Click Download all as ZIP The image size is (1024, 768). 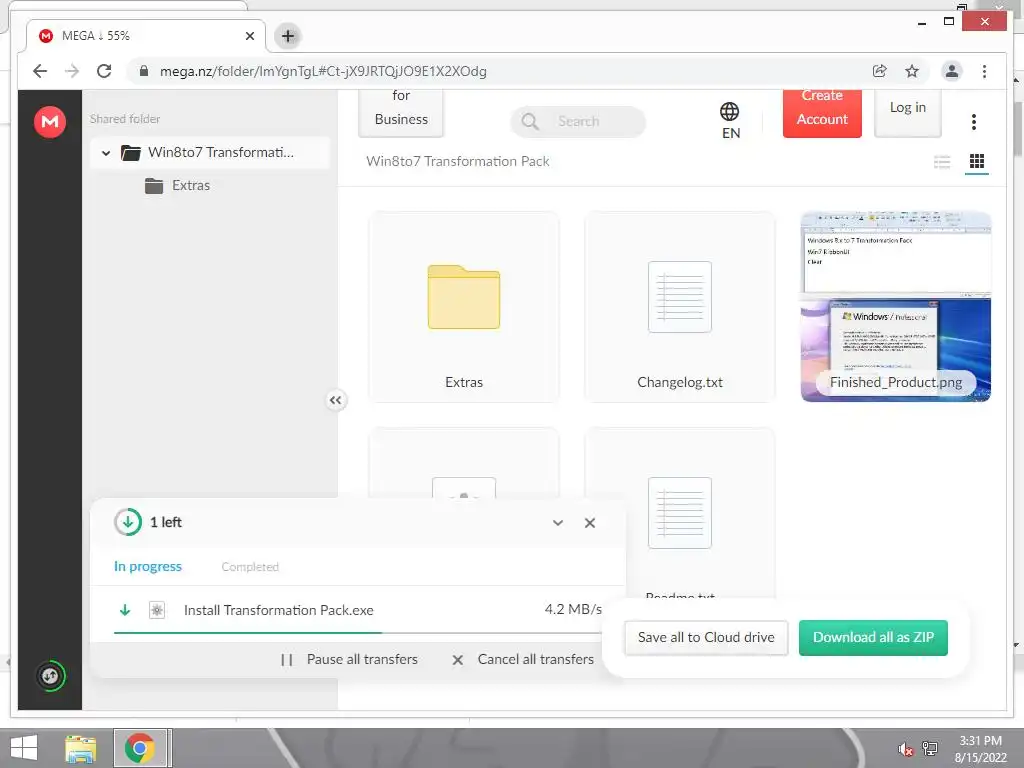pyautogui.click(x=873, y=637)
